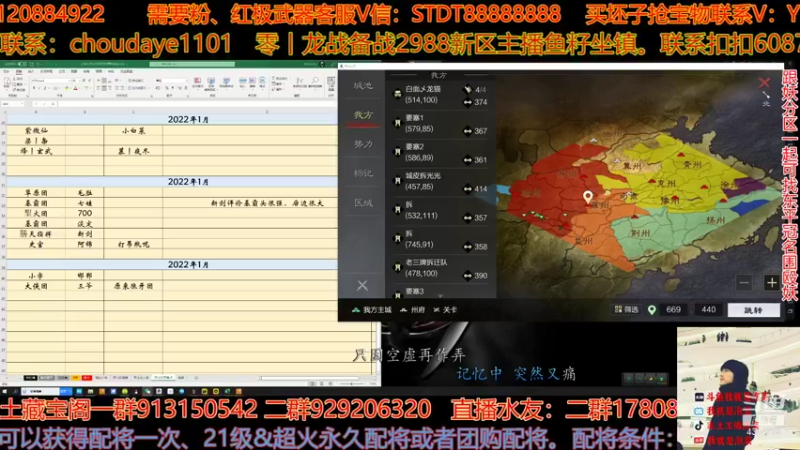Click the 扬州 region on the map
This screenshot has width=800, height=450.
[716, 220]
